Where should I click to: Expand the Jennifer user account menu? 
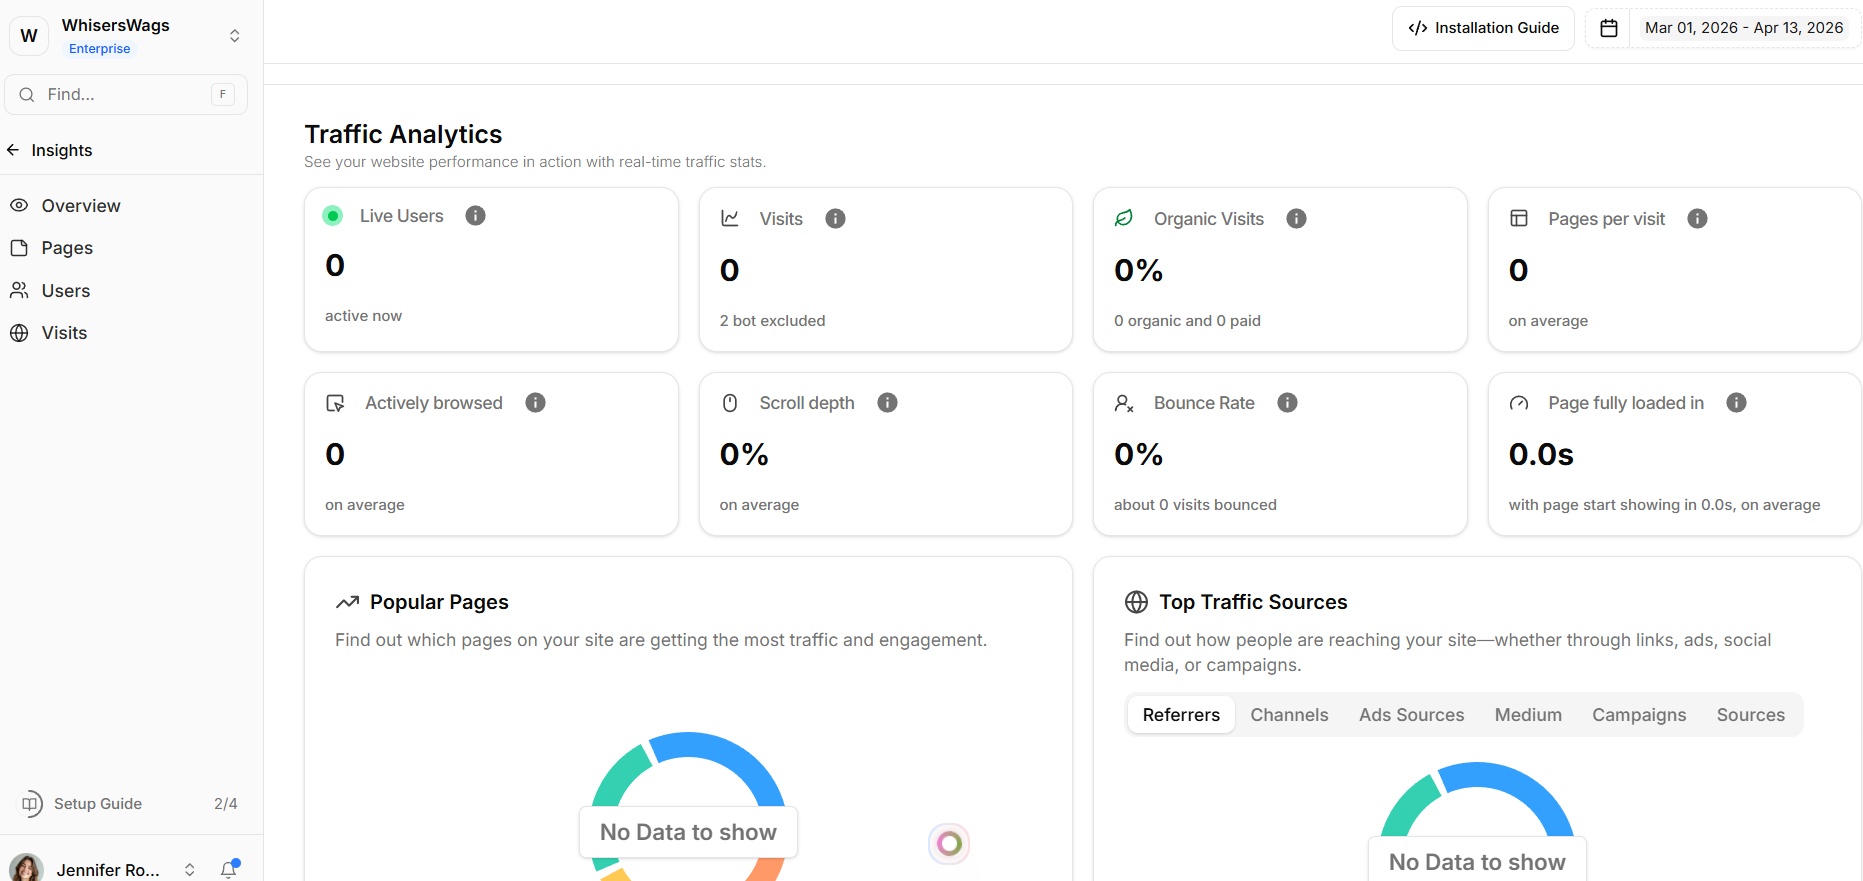tap(189, 869)
